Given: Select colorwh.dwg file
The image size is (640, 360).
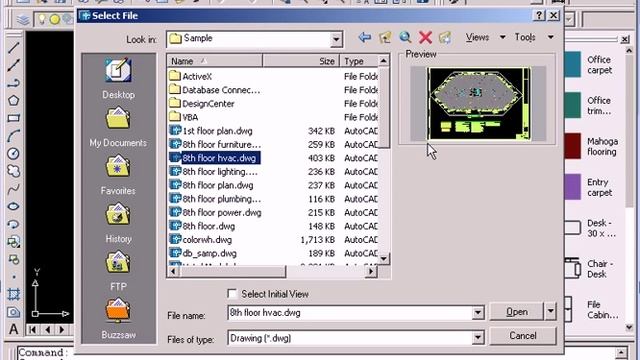Looking at the screenshot, I should 201,240.
